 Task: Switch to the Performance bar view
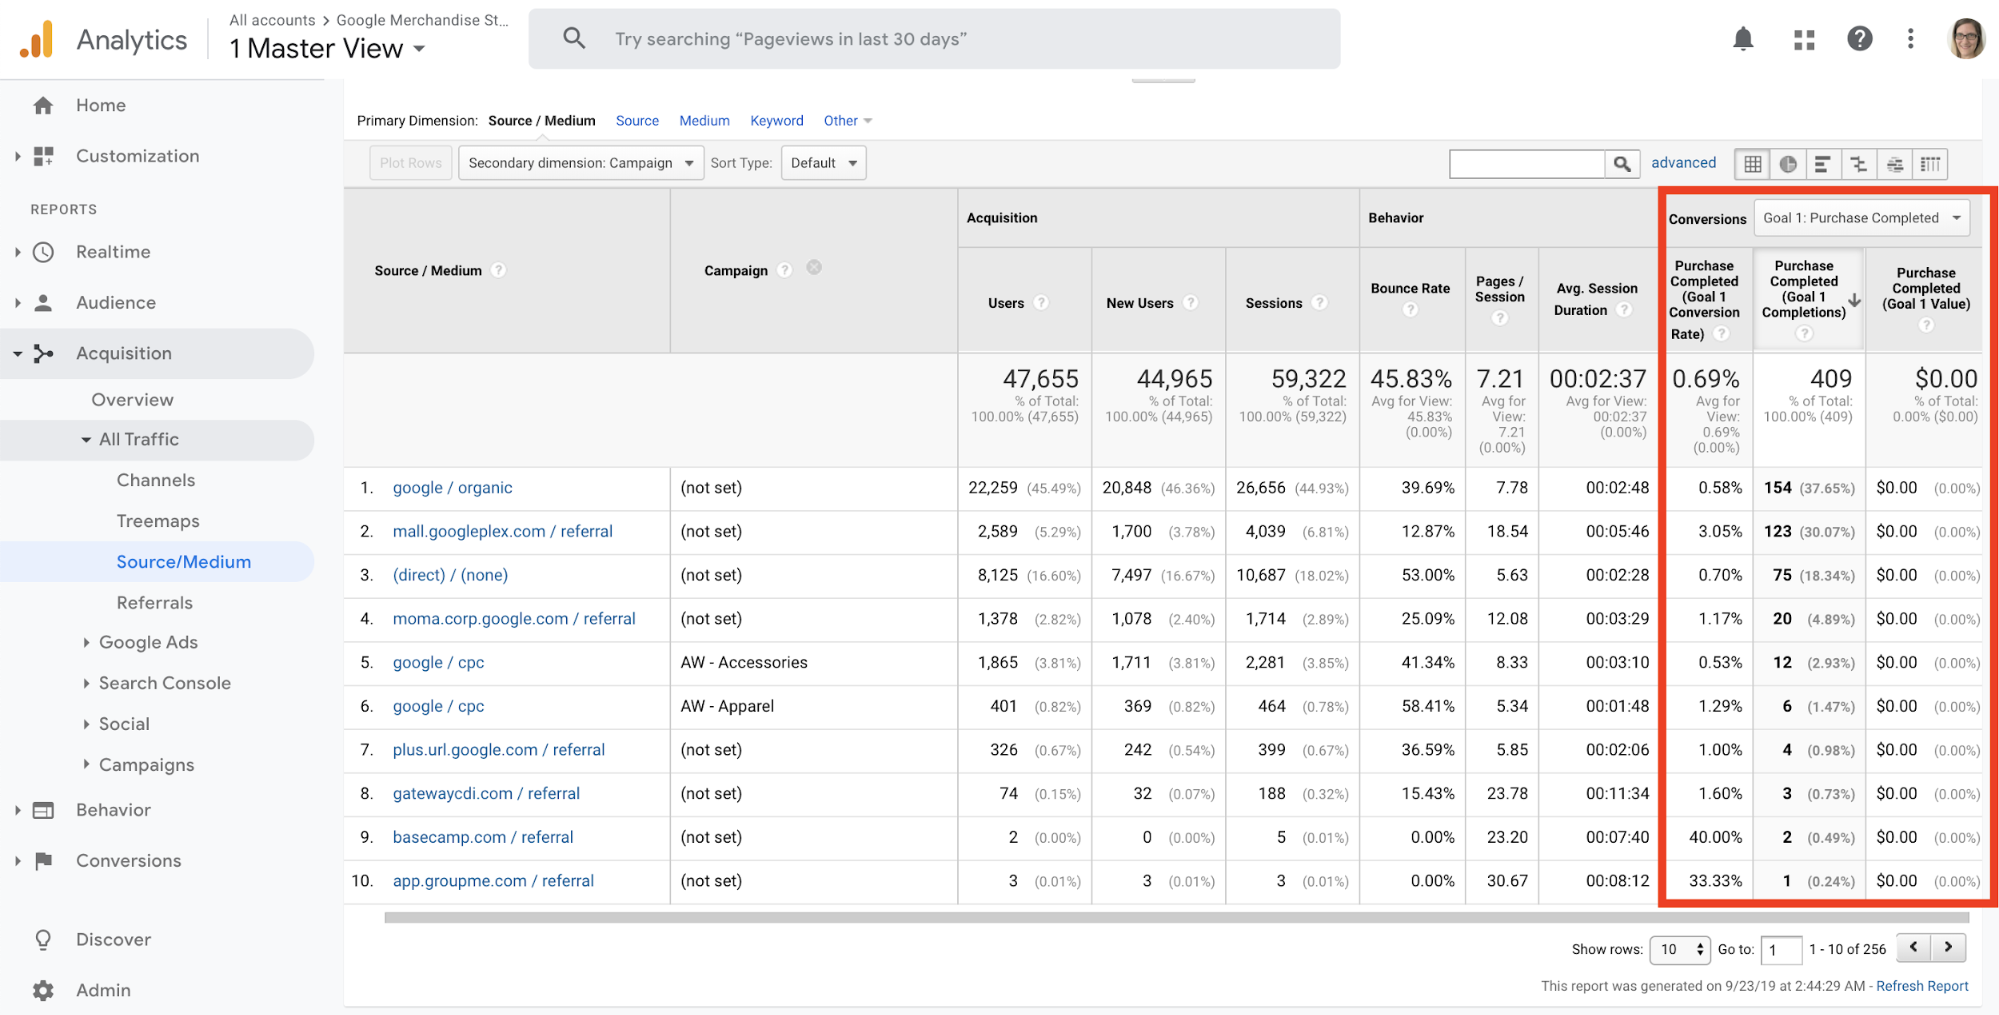pyautogui.click(x=1823, y=164)
